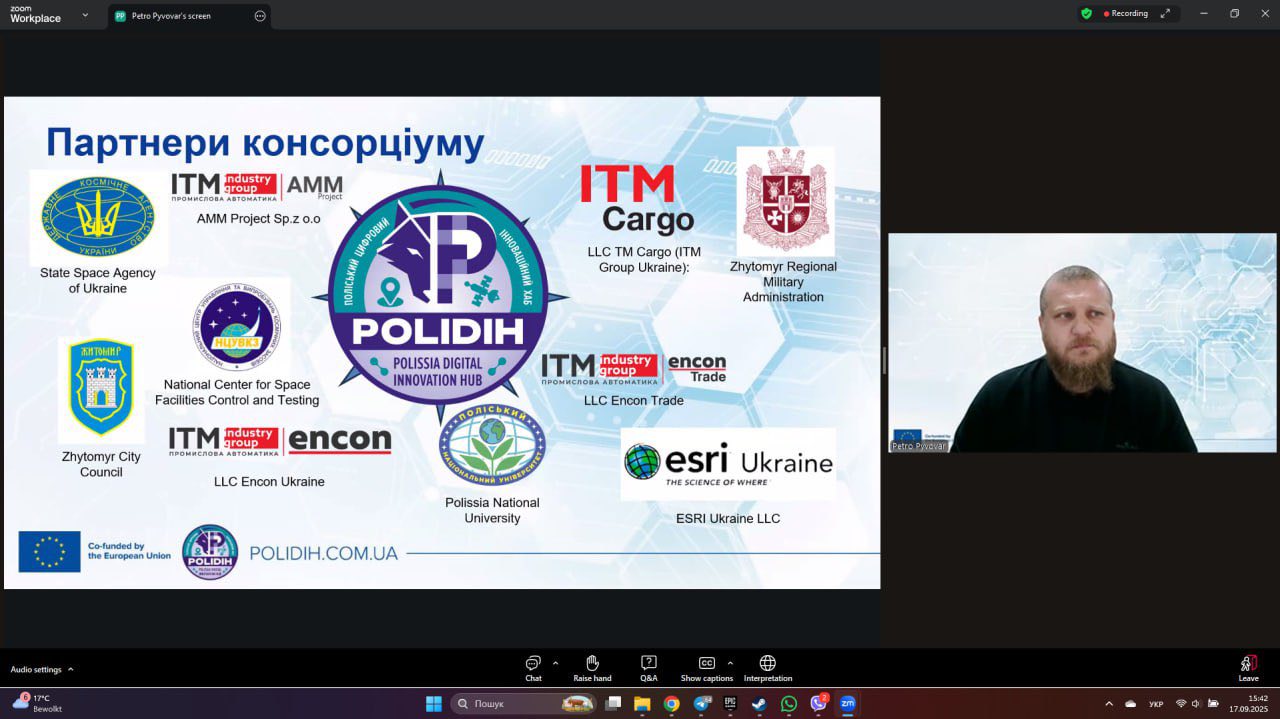Screen dimensions: 1280x719
Task: Turn on Show captions
Action: pos(706,667)
